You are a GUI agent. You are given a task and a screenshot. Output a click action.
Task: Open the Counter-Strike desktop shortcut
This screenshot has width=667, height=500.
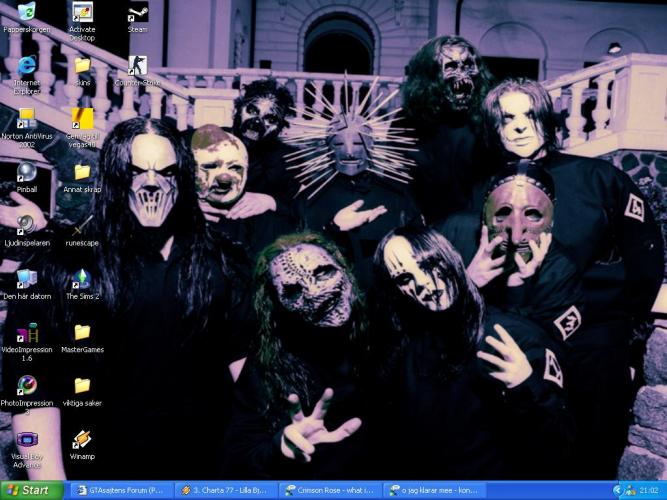click(137, 66)
